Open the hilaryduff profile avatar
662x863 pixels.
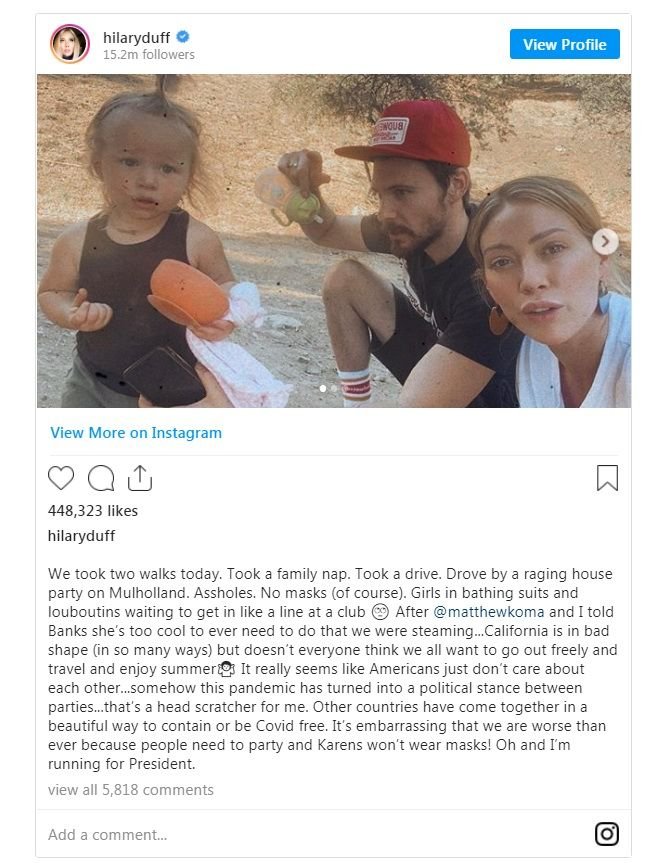click(x=71, y=44)
